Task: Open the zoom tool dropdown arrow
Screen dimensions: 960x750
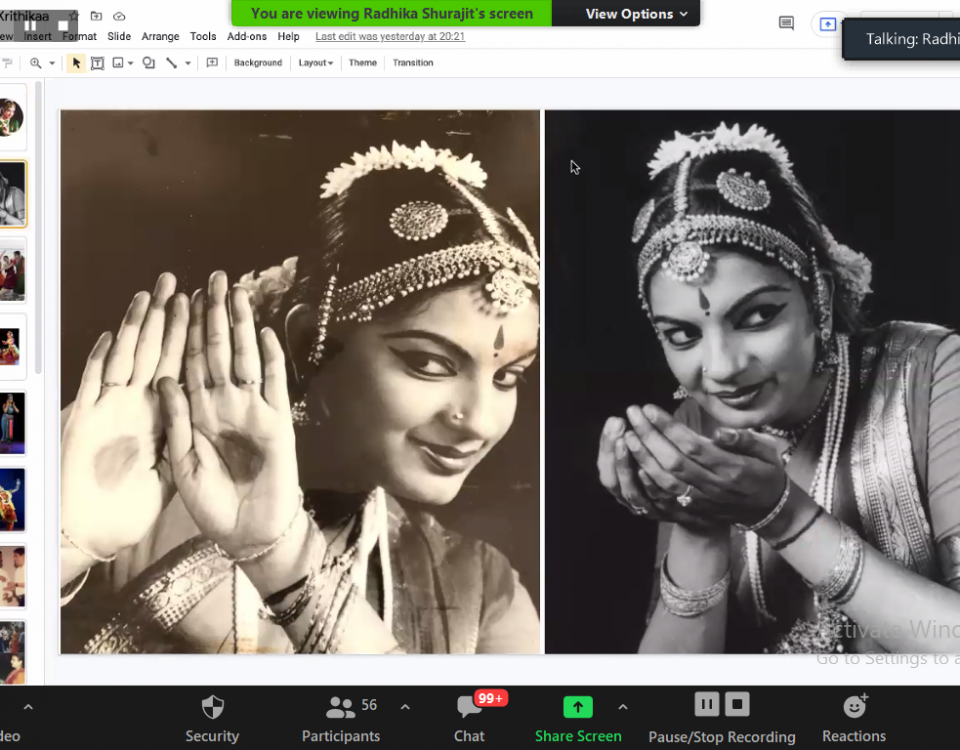Action: 52,63
